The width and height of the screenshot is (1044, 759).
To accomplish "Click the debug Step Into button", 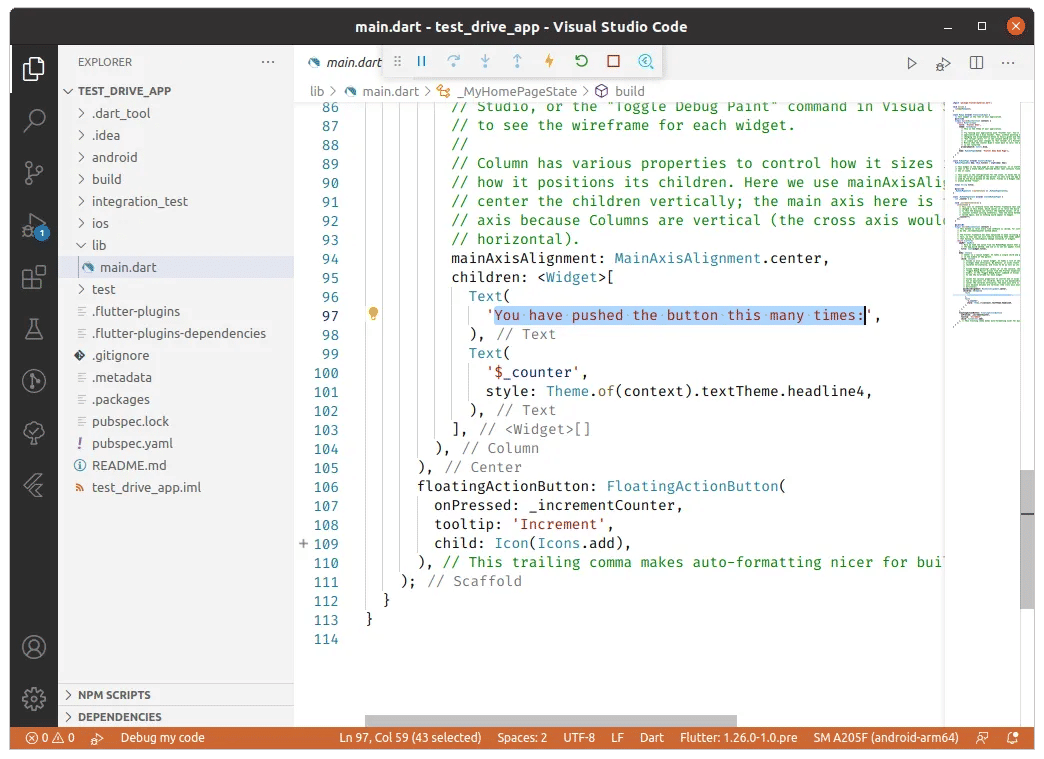I will 485,61.
